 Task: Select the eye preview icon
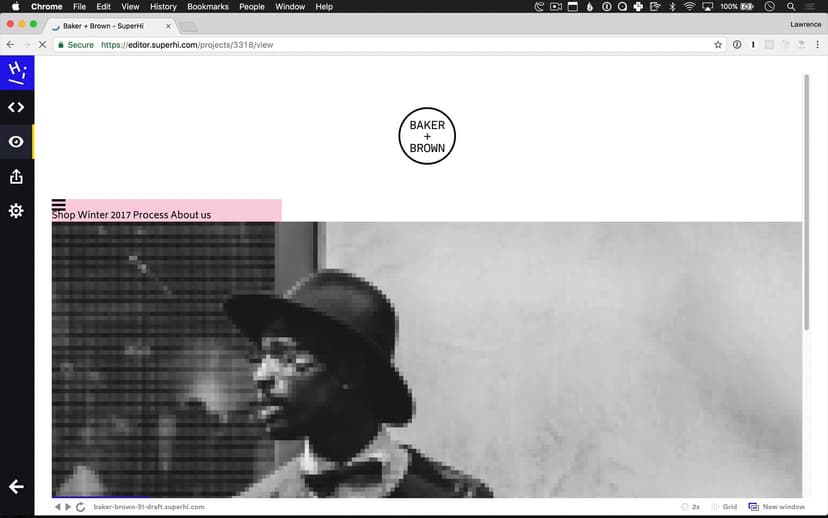coord(17,142)
